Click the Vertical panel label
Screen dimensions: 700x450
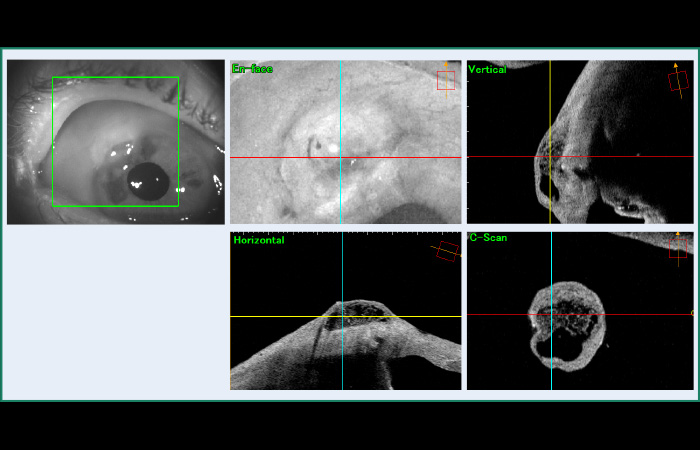(487, 70)
